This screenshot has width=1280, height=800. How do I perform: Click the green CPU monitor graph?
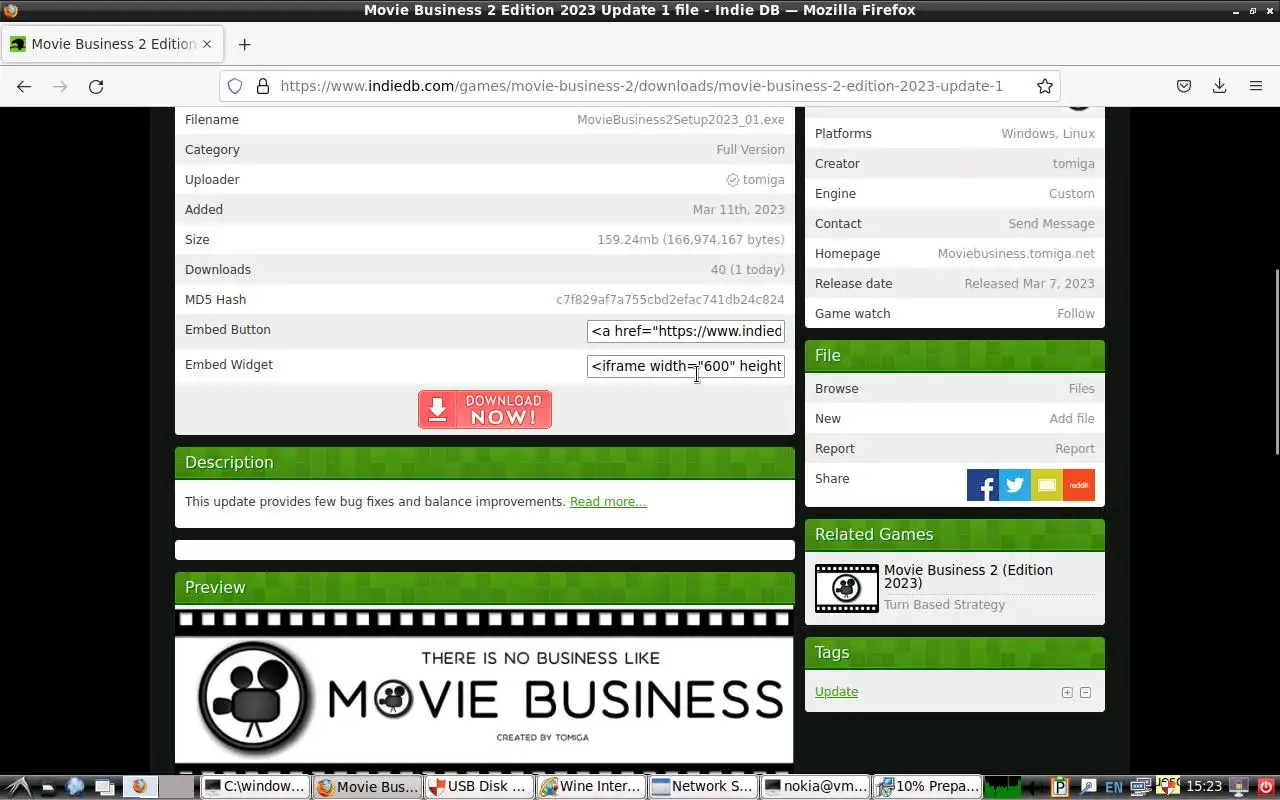coord(1003,786)
